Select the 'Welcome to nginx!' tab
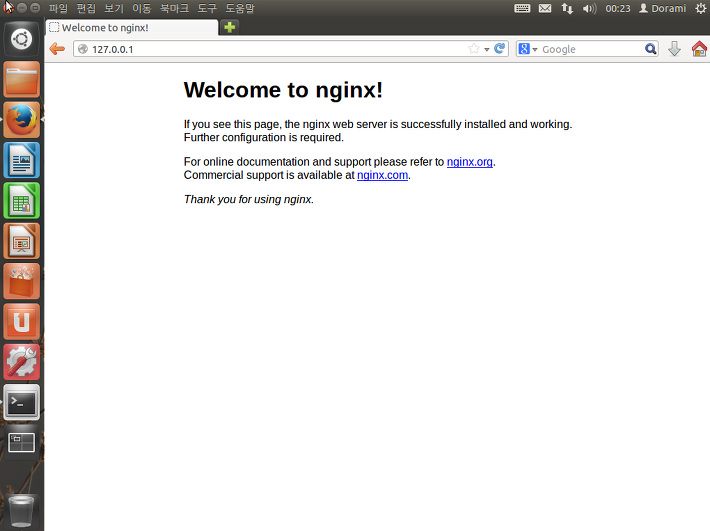 131,28
